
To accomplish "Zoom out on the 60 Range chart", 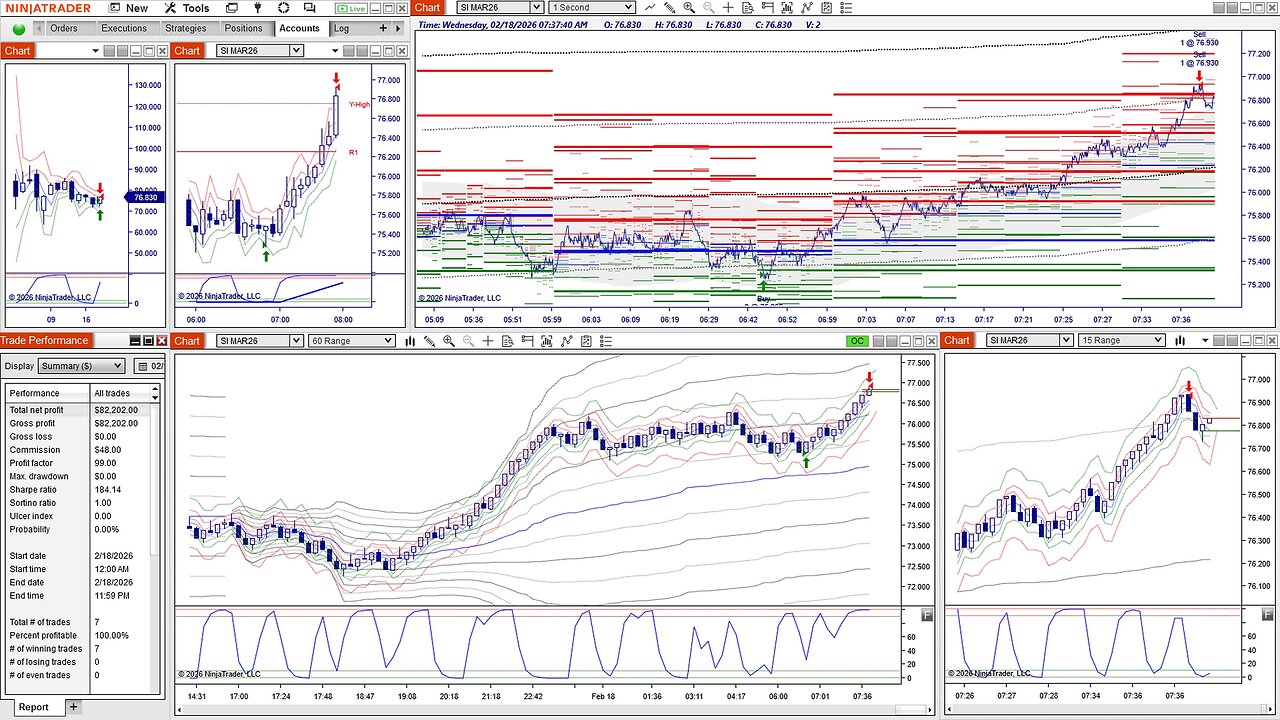I will pyautogui.click(x=468, y=341).
